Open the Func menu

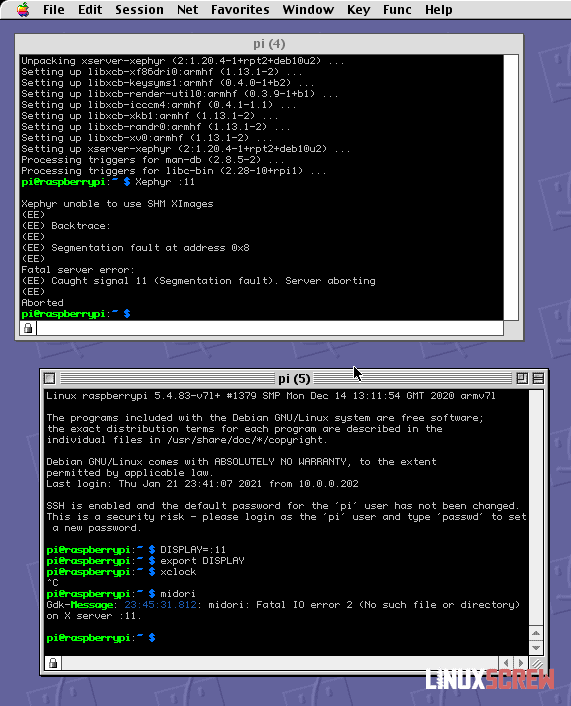click(x=397, y=9)
